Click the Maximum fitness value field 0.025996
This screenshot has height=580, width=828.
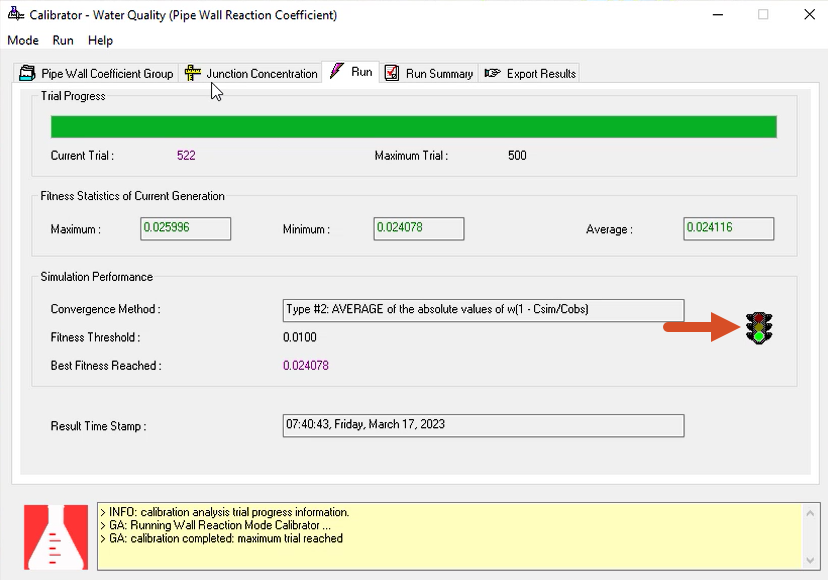point(185,228)
